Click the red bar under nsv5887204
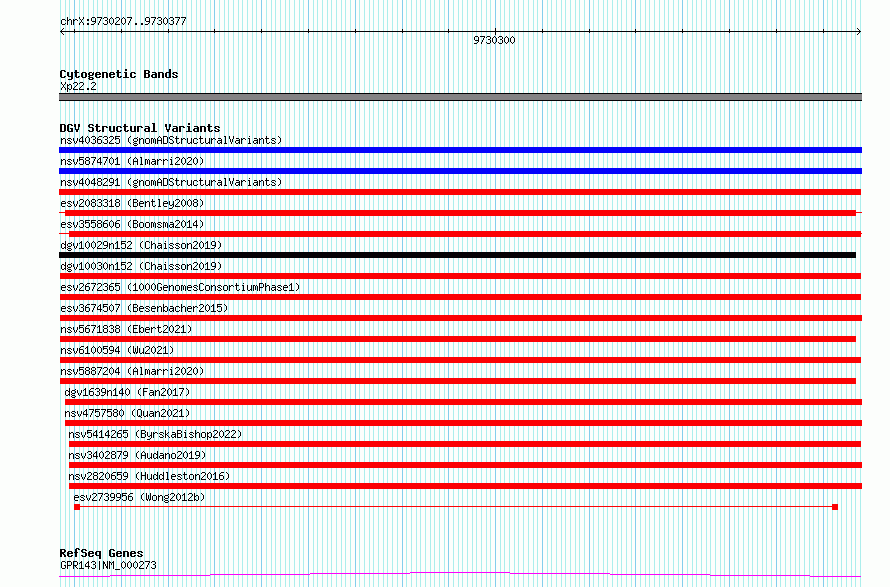 coord(457,381)
